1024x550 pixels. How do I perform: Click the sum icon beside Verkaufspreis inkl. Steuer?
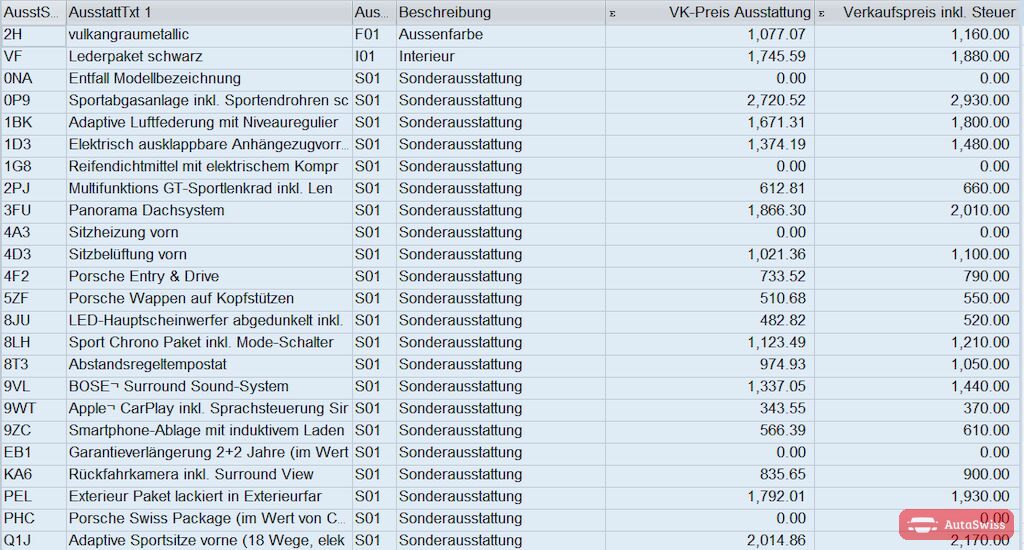tap(822, 13)
